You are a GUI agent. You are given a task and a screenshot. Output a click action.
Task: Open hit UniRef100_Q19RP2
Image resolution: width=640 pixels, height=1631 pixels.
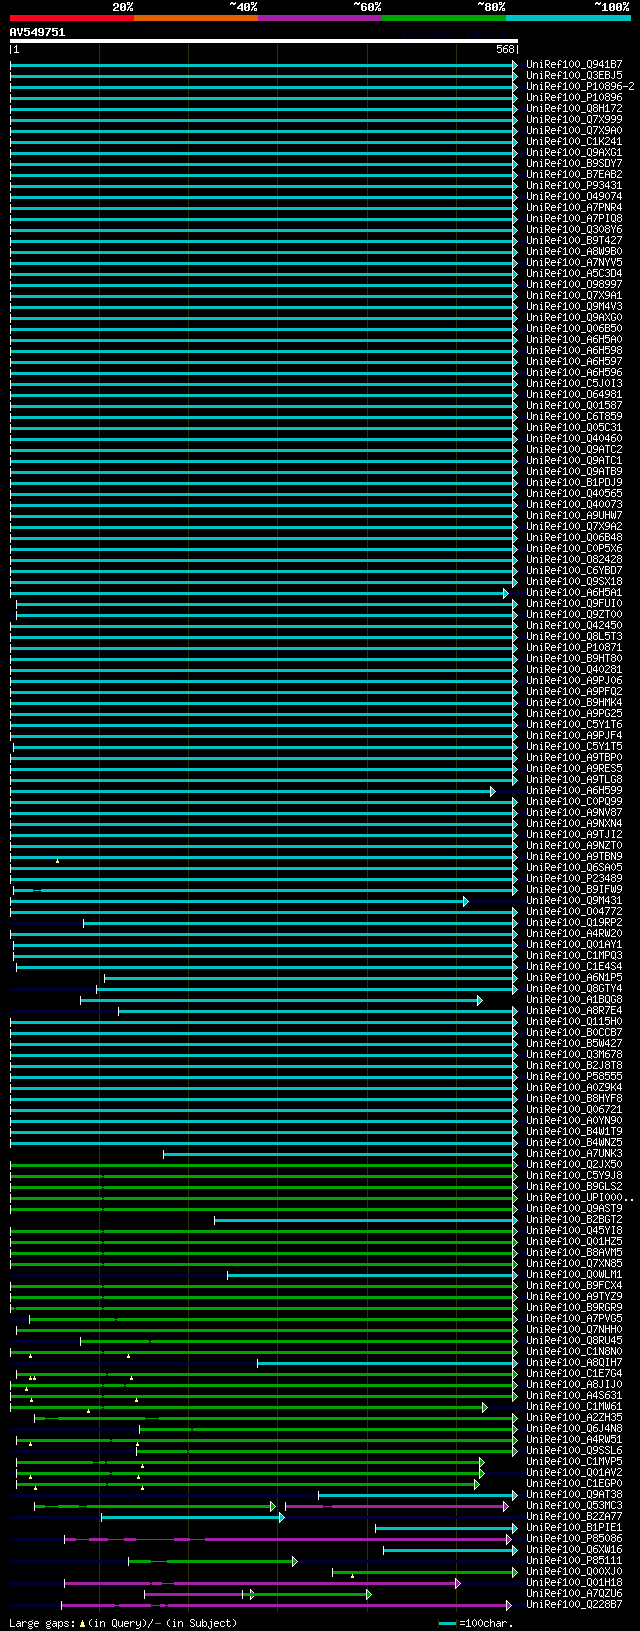[x=574, y=922]
